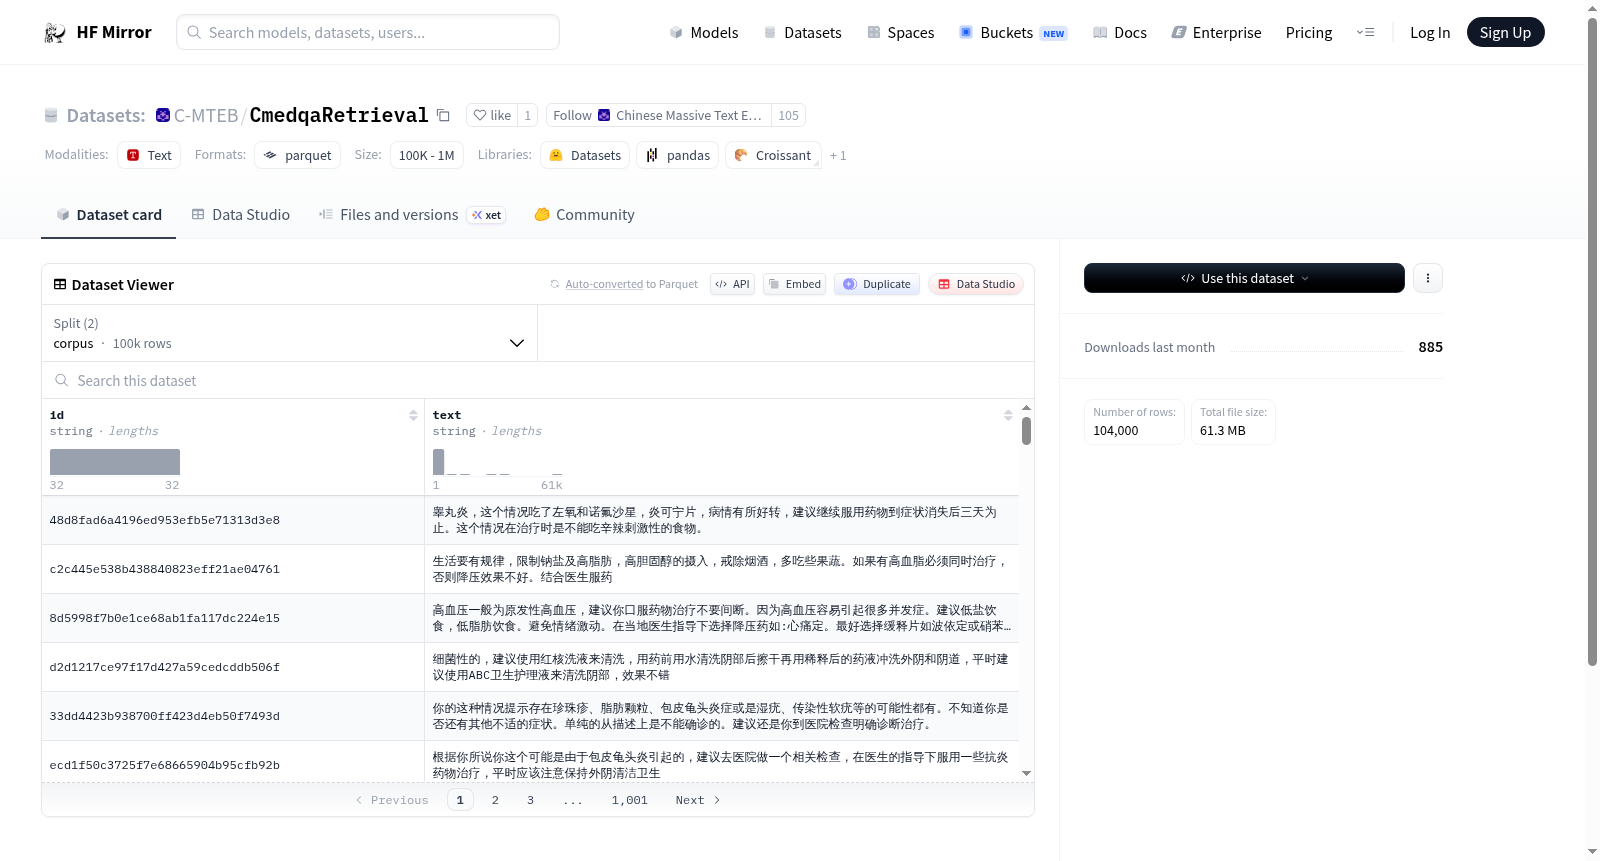Image resolution: width=1600 pixels, height=861 pixels.
Task: Go to page 3 of results
Action: coord(530,800)
